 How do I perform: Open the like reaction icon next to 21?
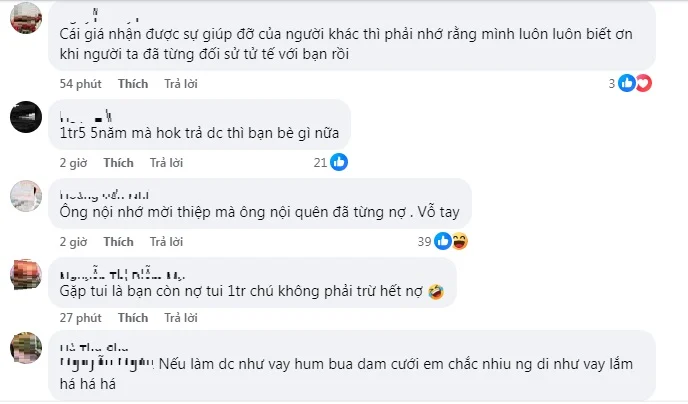point(339,162)
